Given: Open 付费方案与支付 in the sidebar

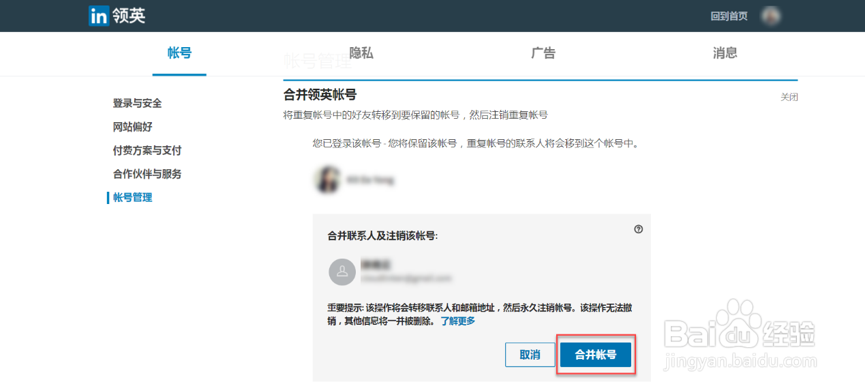Looking at the screenshot, I should pos(147,151).
